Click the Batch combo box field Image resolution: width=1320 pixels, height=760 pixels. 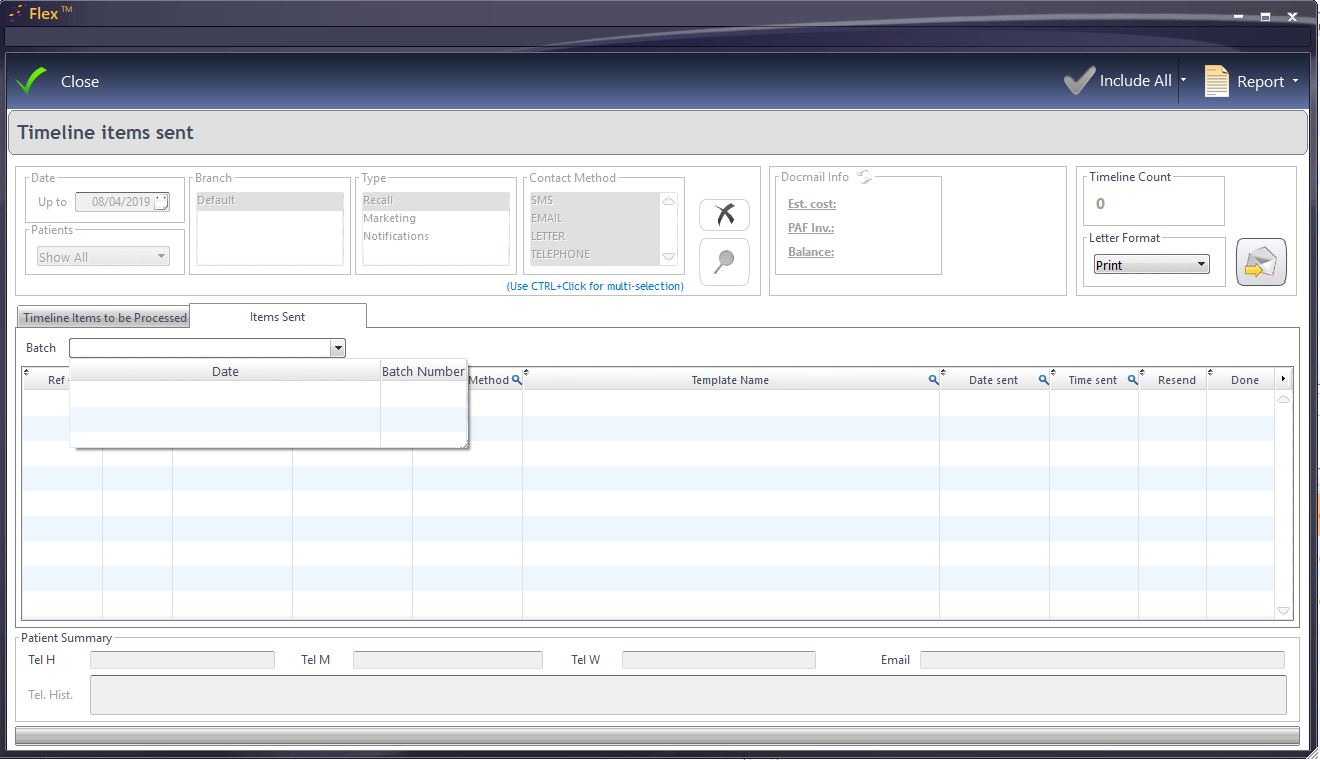[x=200, y=348]
